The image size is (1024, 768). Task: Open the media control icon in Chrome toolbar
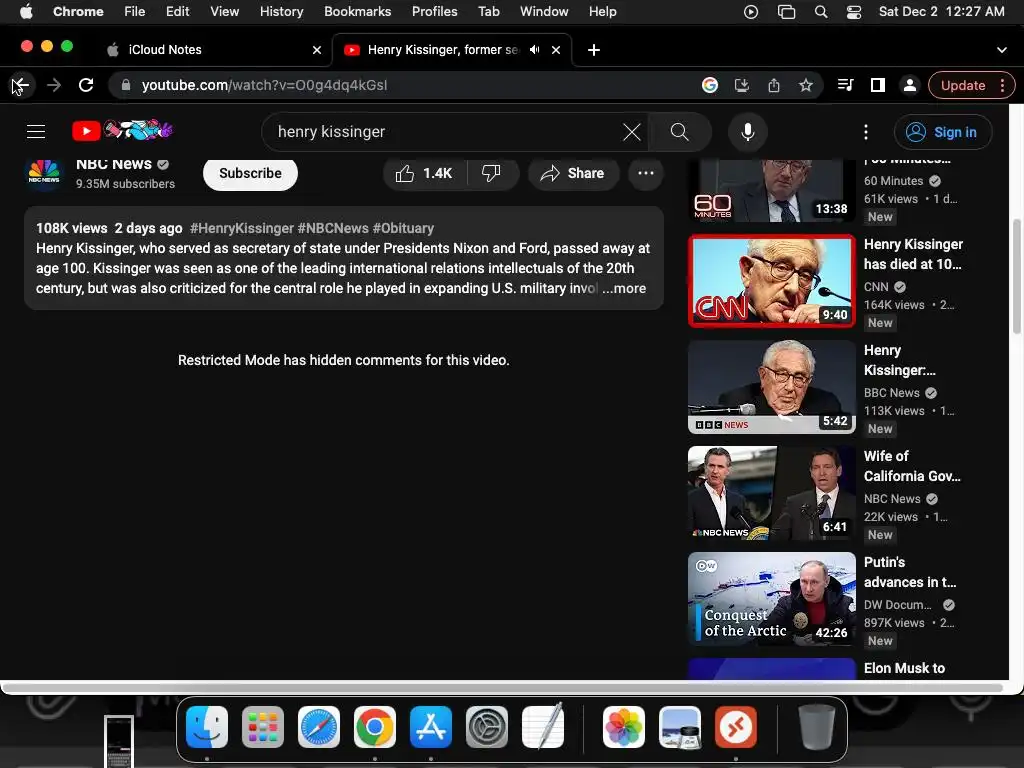coord(845,85)
